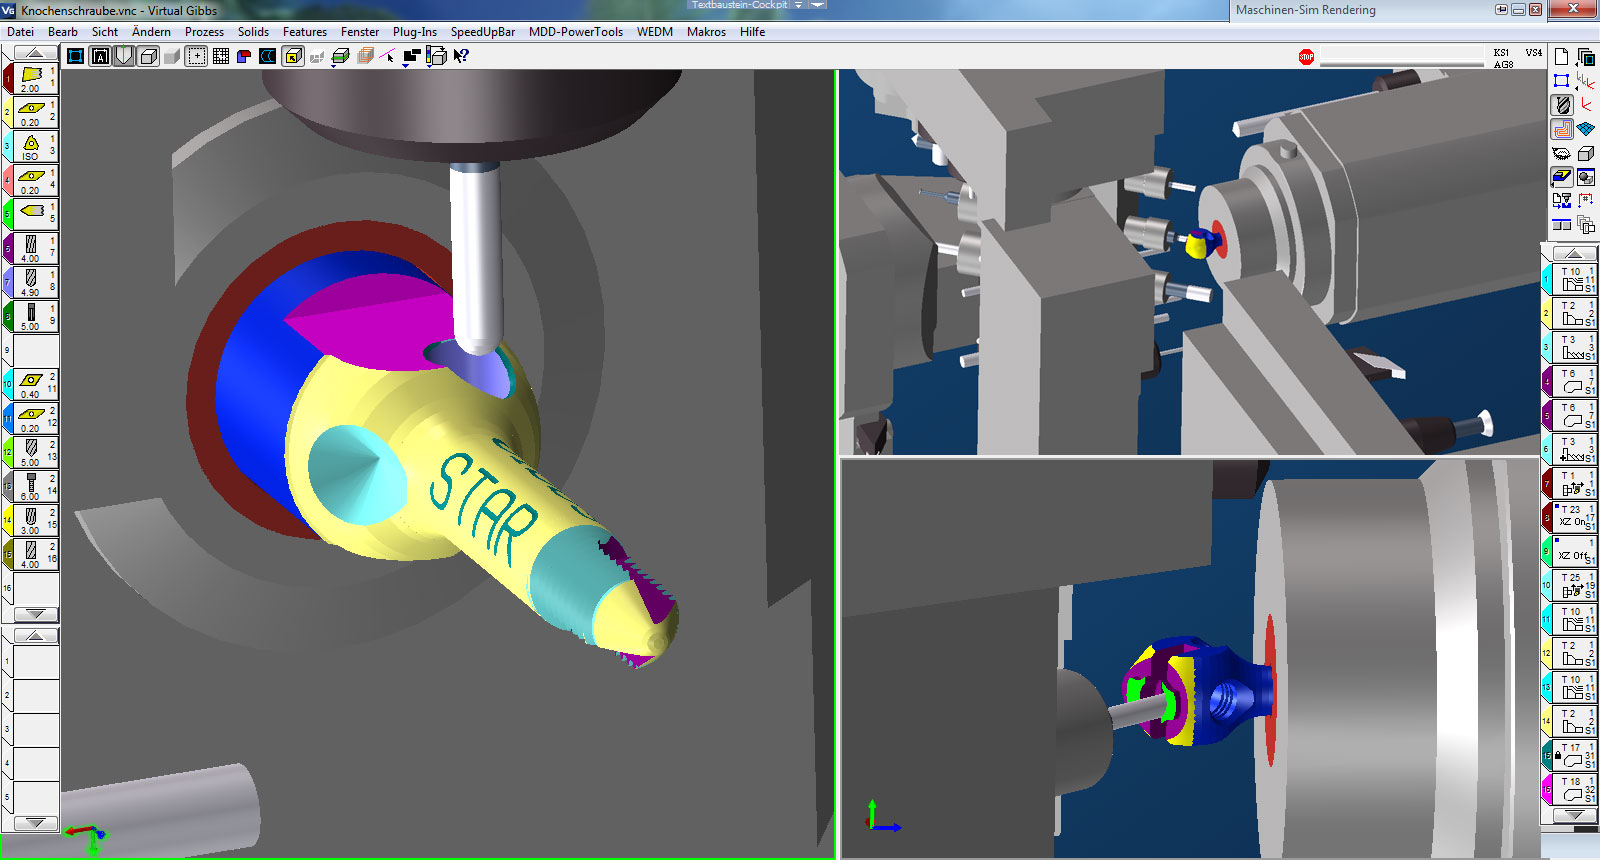Click down arrow below operation tile 16
1600x860 pixels.
coord(1575,816)
